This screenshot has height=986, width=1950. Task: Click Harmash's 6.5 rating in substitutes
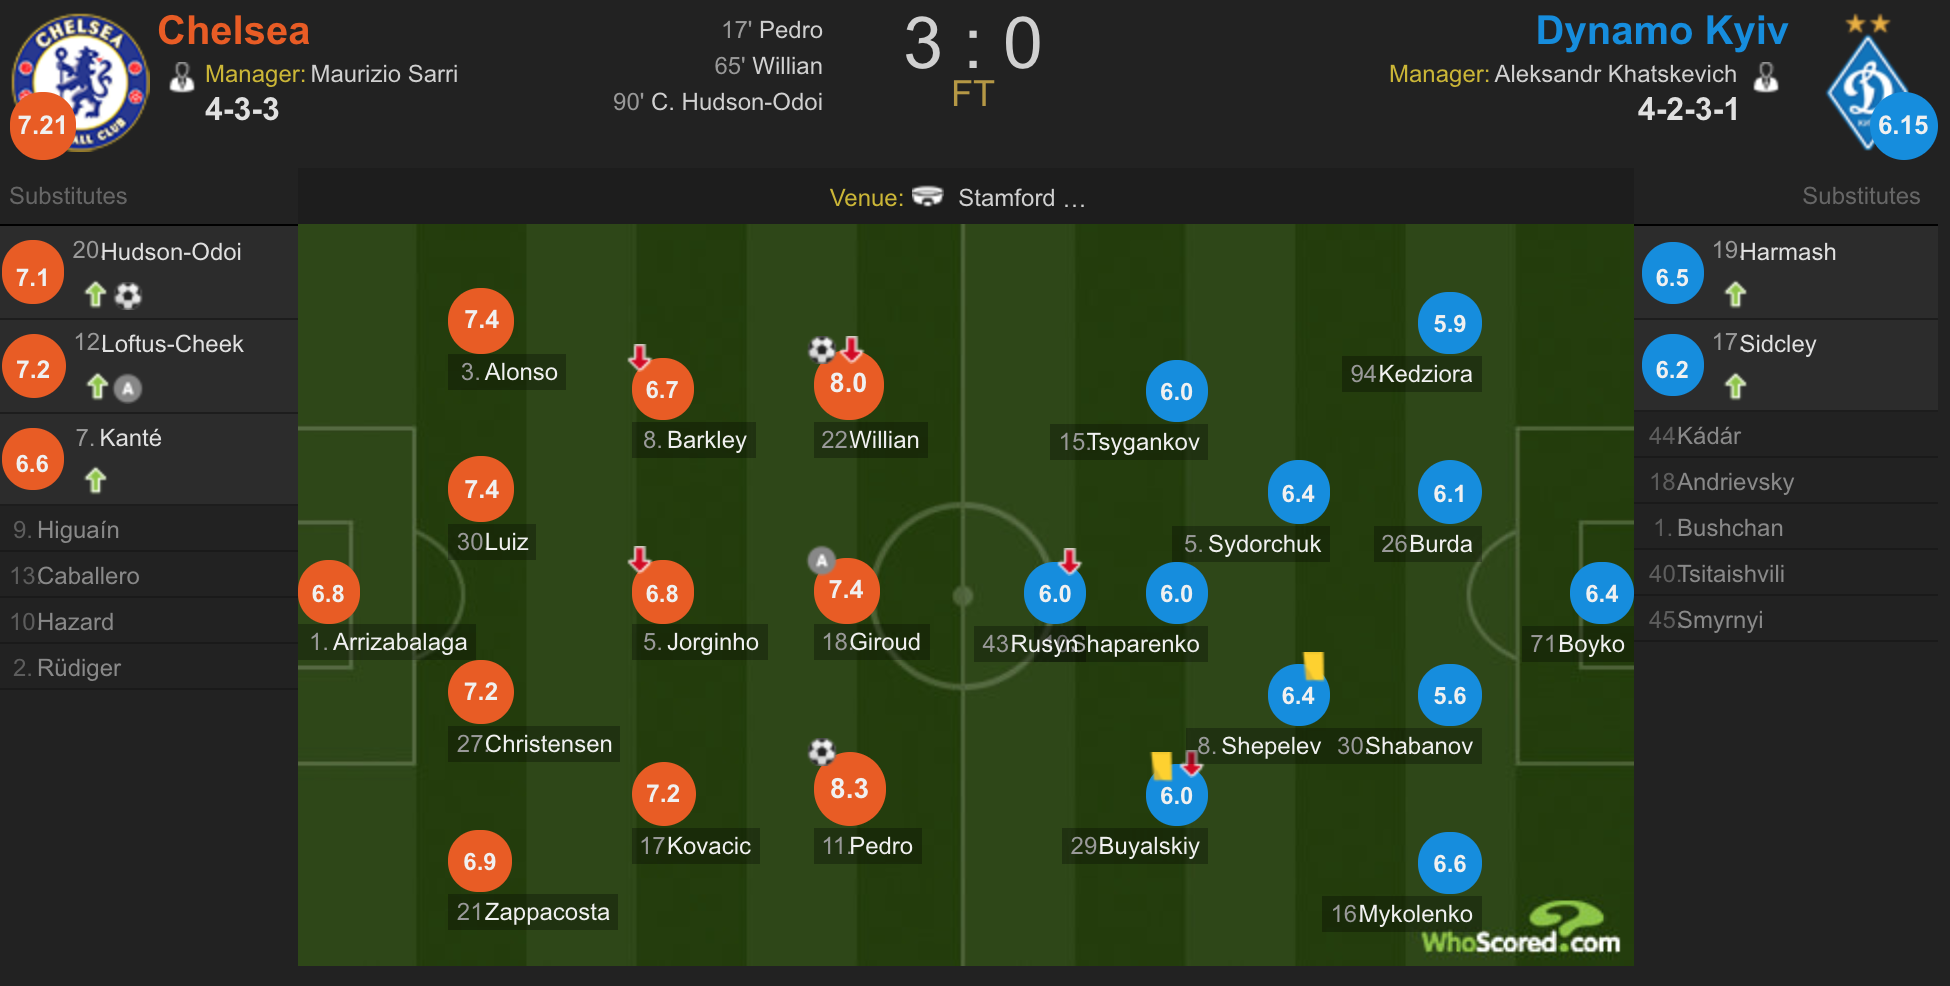point(1672,278)
